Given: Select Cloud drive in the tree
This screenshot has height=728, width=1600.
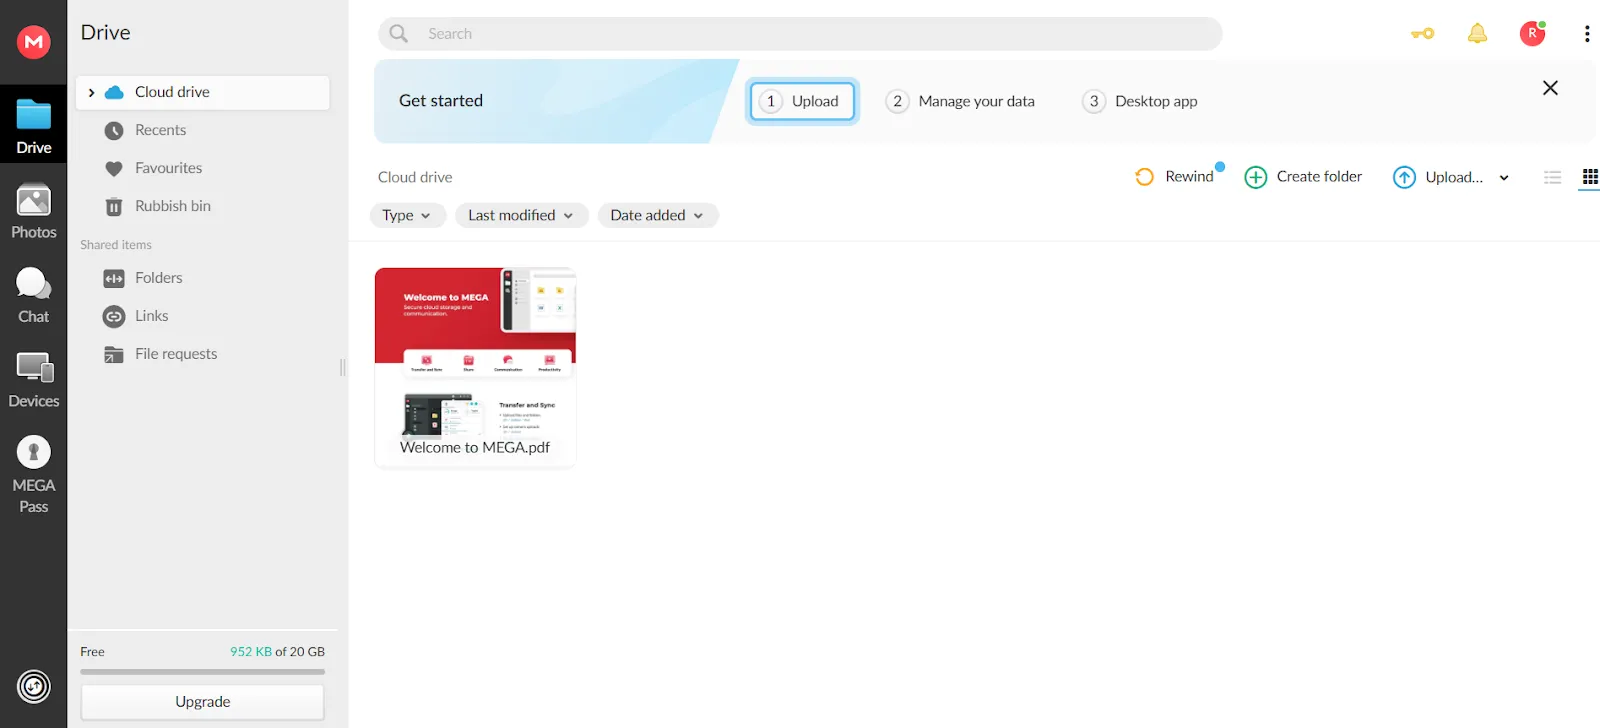Looking at the screenshot, I should coord(203,92).
